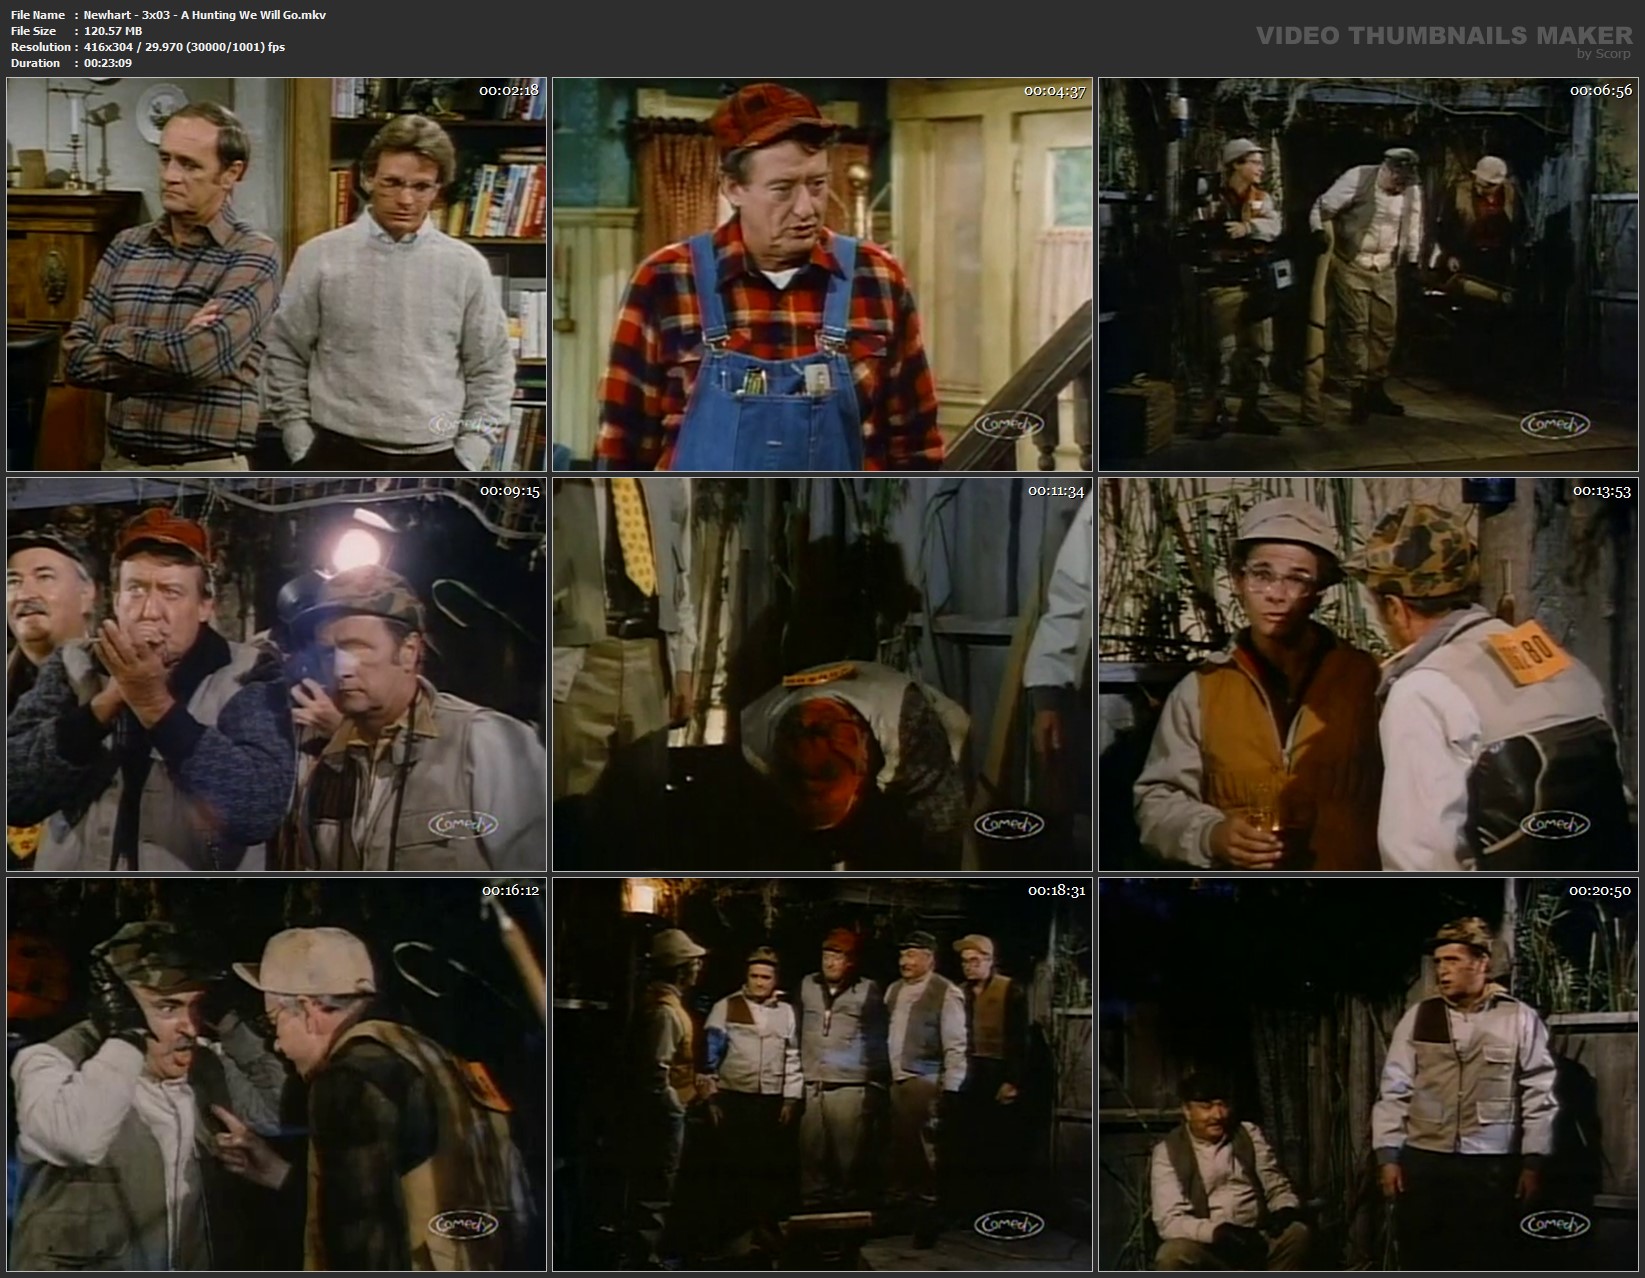Click the 00:16:12 timestamp label
Viewport: 1645px width, 1278px height.
[x=510, y=890]
